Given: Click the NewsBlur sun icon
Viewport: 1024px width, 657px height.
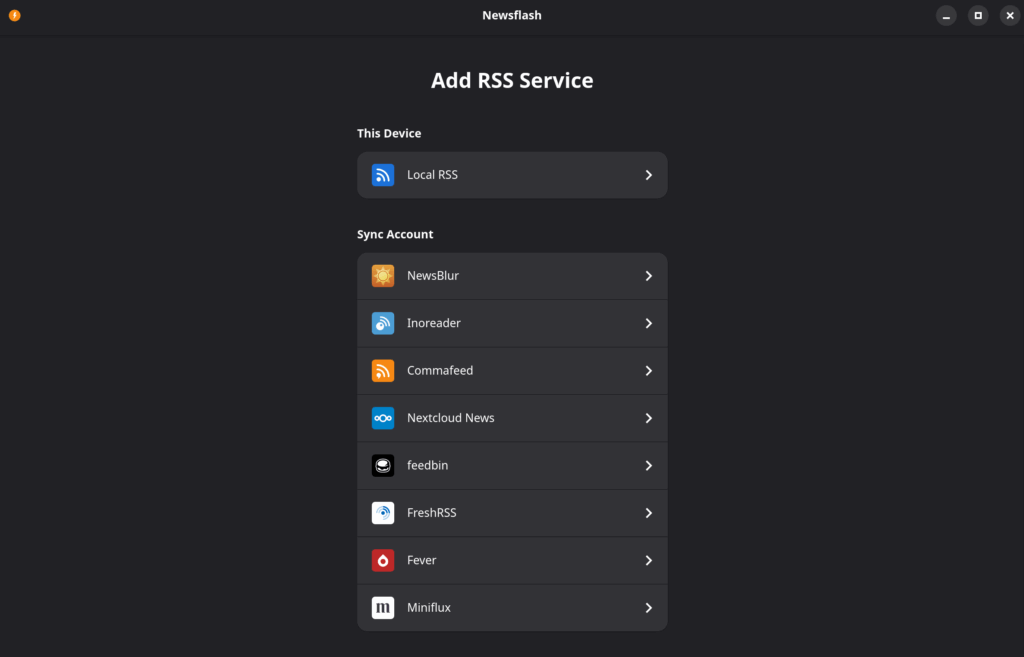Looking at the screenshot, I should 383,276.
